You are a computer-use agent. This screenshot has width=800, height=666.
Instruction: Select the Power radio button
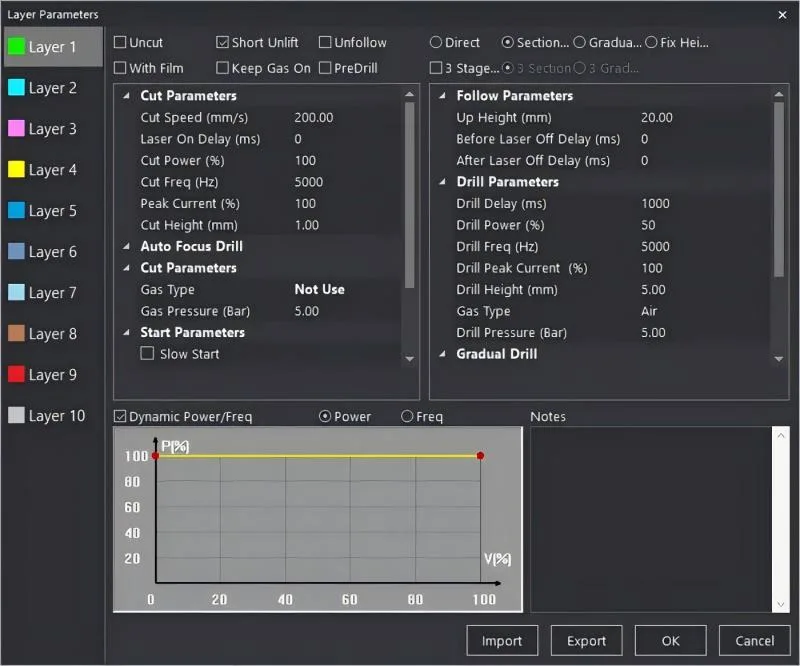[325, 416]
